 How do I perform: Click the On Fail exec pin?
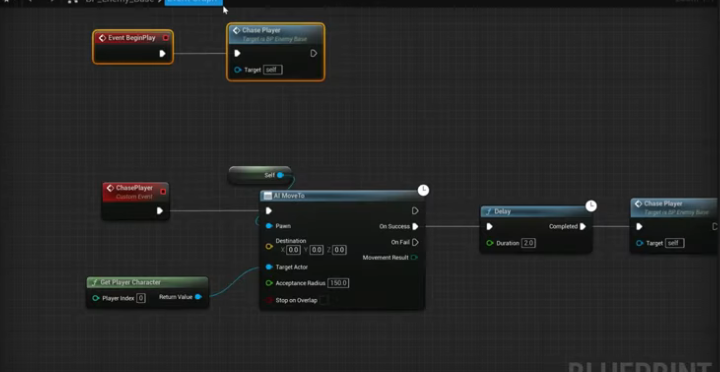[415, 242]
